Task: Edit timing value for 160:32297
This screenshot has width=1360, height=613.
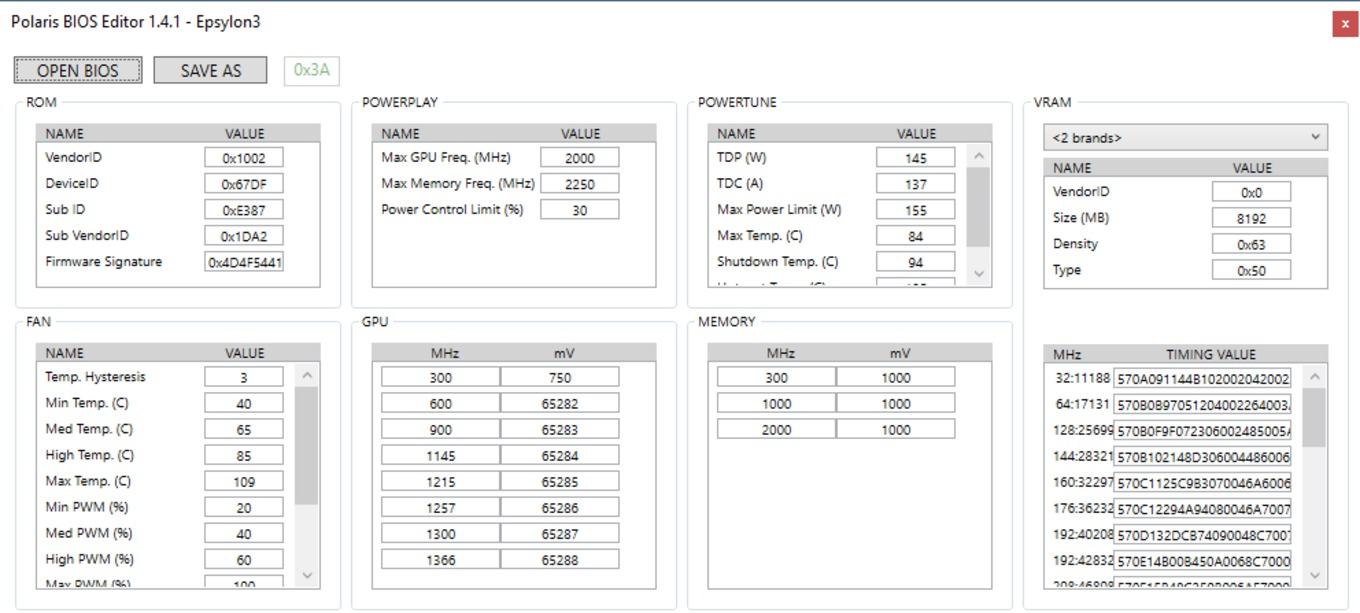Action: (x=1203, y=482)
